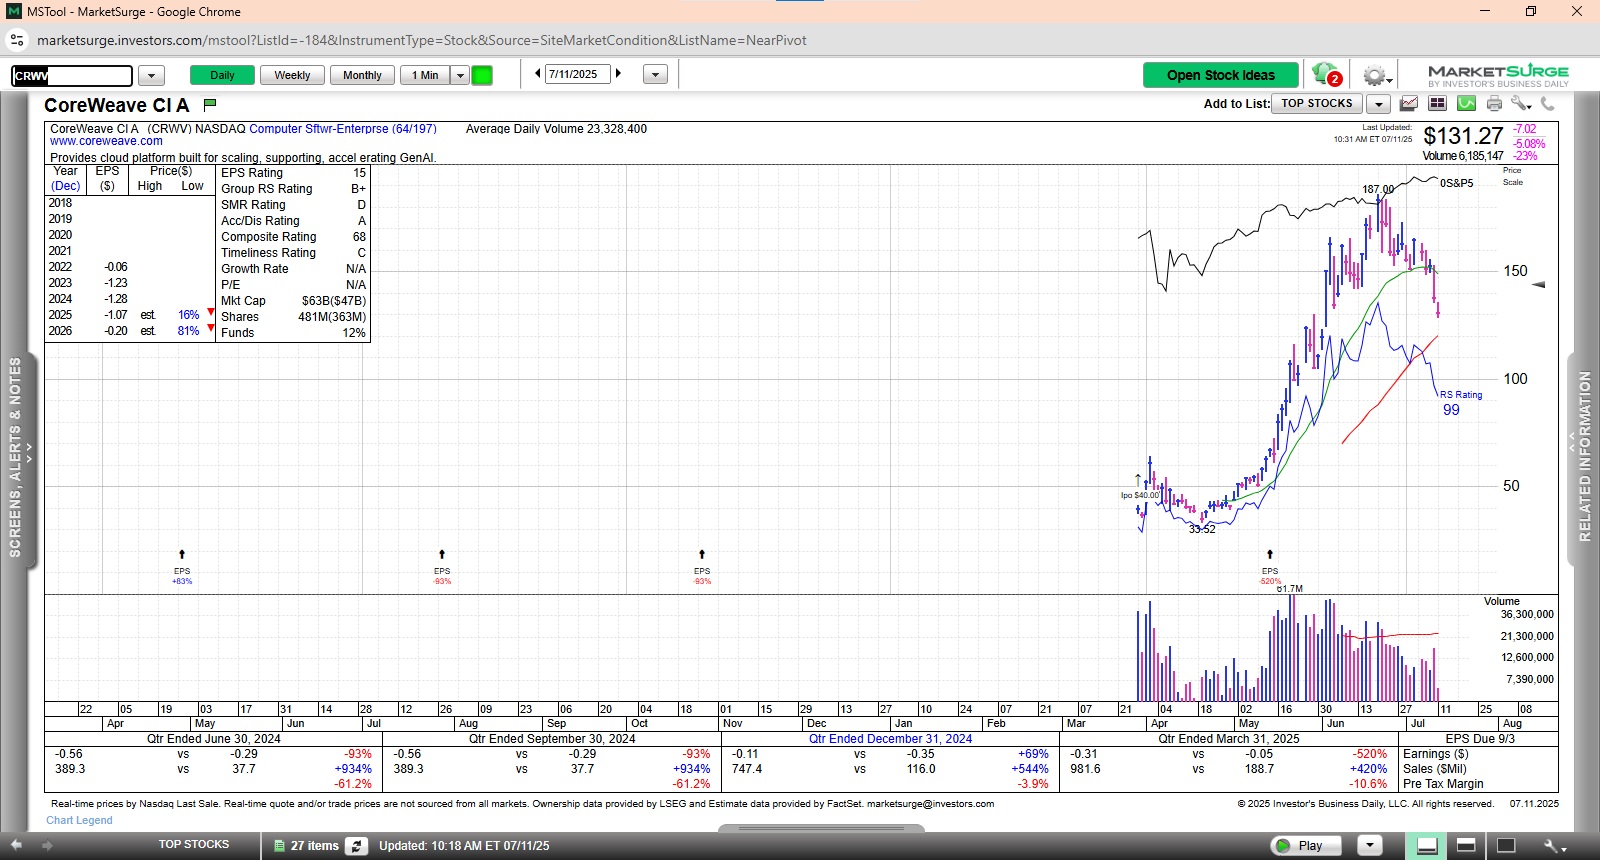Viewport: 1600px width, 860px height.
Task: Print the chart using the printer icon
Action: [x=1494, y=103]
